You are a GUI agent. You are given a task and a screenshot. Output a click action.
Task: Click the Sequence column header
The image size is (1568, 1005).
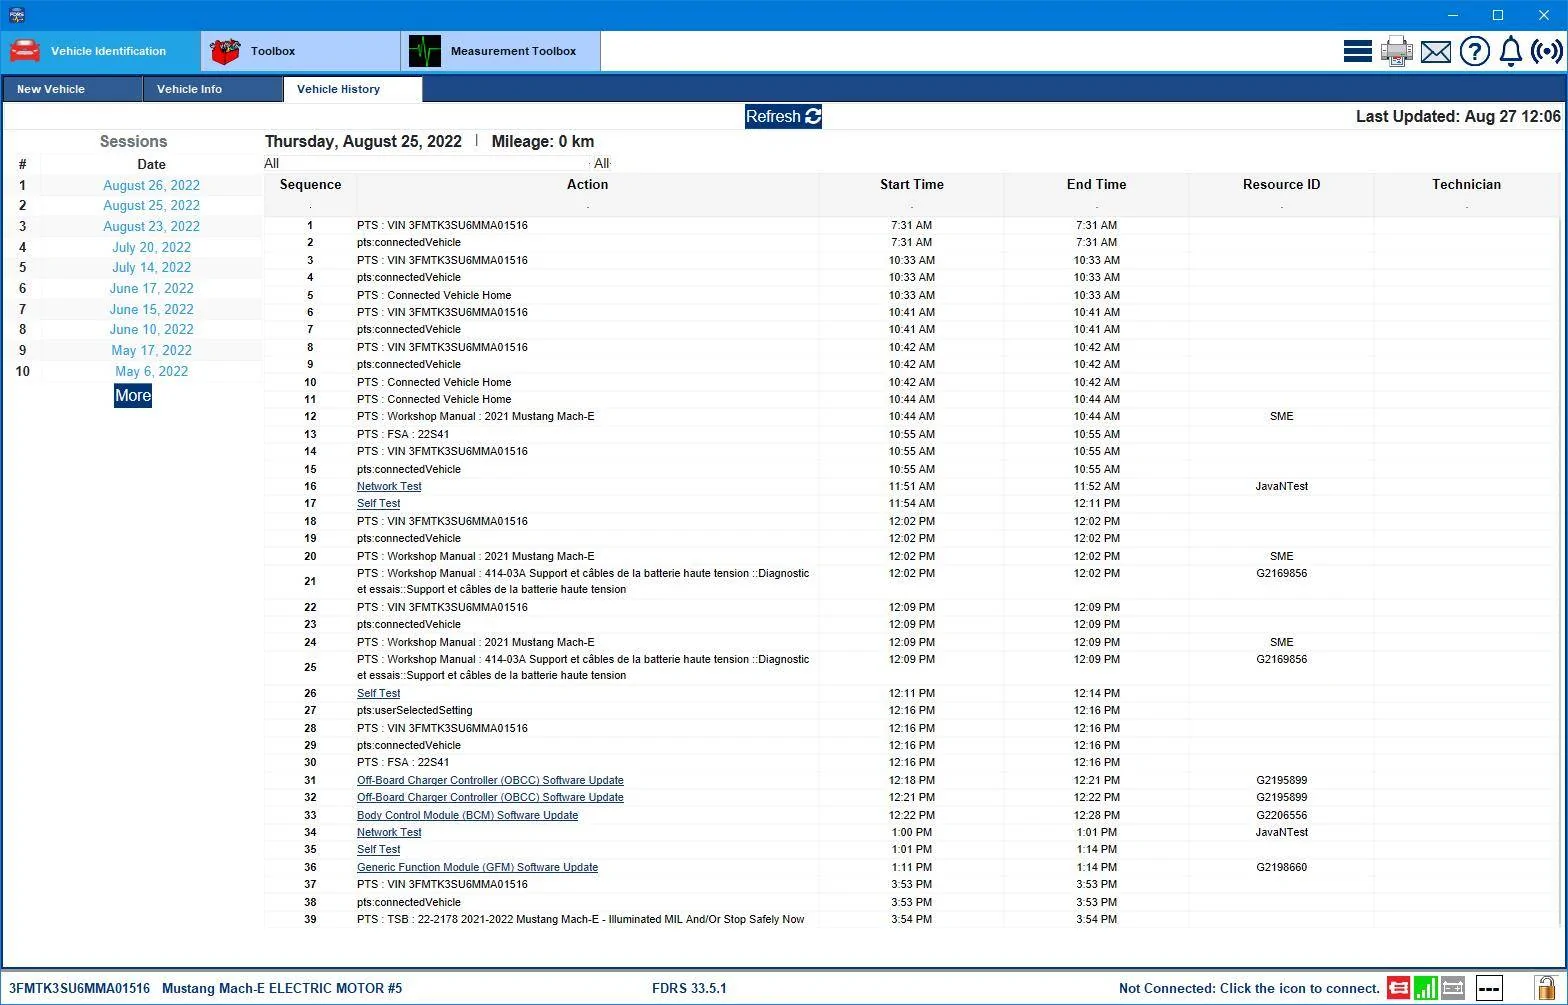point(310,184)
